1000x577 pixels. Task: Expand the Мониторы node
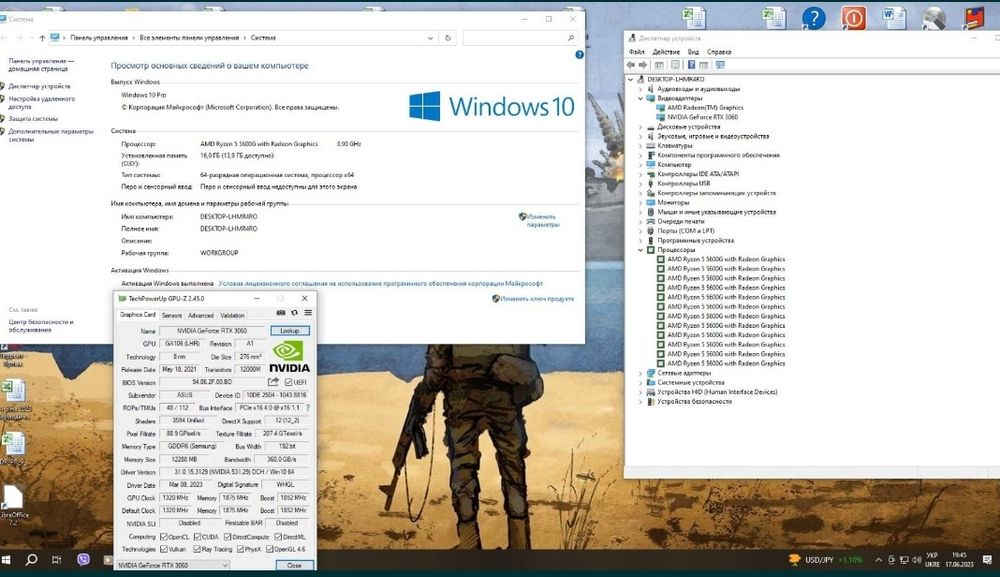(x=640, y=202)
